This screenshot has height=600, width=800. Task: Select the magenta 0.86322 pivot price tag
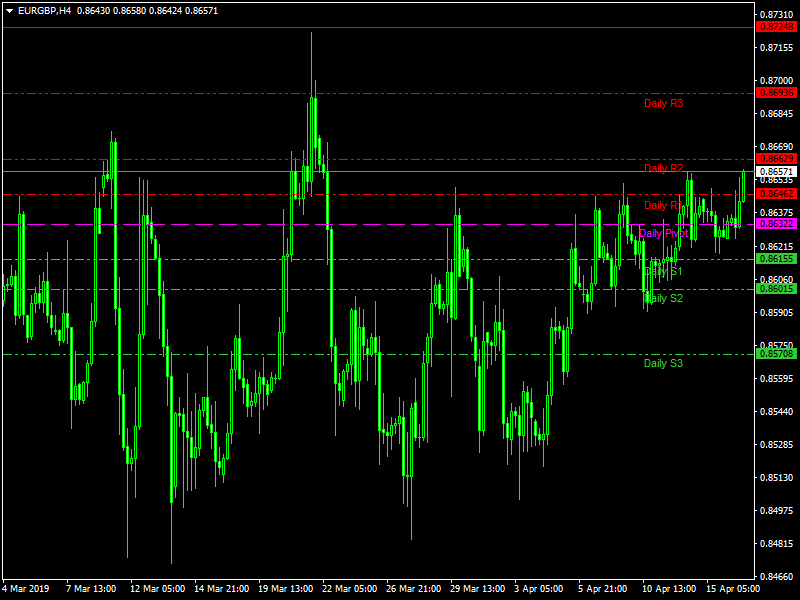[776, 224]
